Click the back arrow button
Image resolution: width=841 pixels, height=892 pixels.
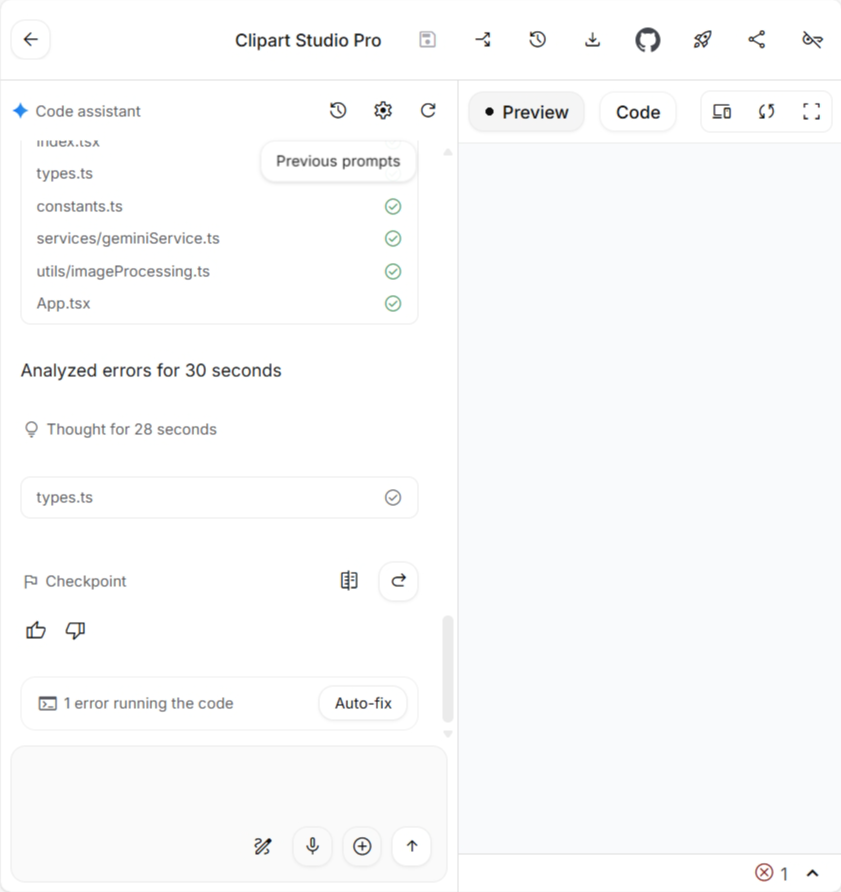click(x=31, y=40)
